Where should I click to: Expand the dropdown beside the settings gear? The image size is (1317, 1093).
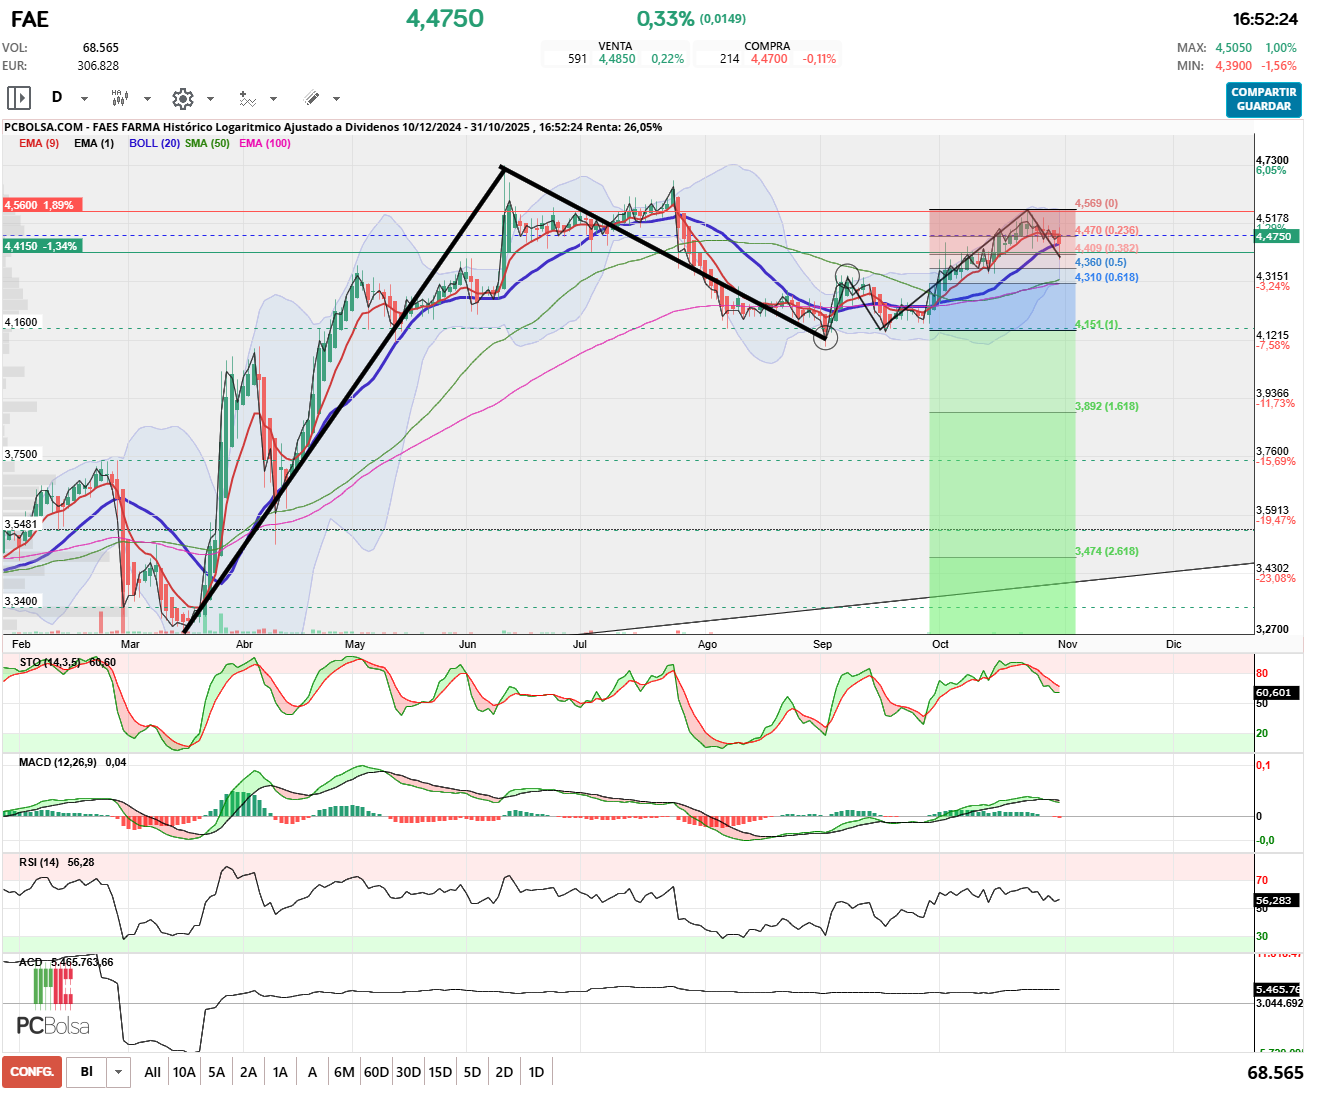pyautogui.click(x=210, y=99)
